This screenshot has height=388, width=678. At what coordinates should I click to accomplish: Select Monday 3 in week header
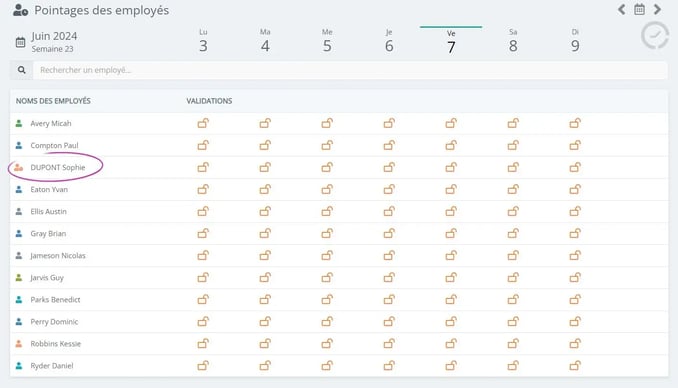point(203,42)
